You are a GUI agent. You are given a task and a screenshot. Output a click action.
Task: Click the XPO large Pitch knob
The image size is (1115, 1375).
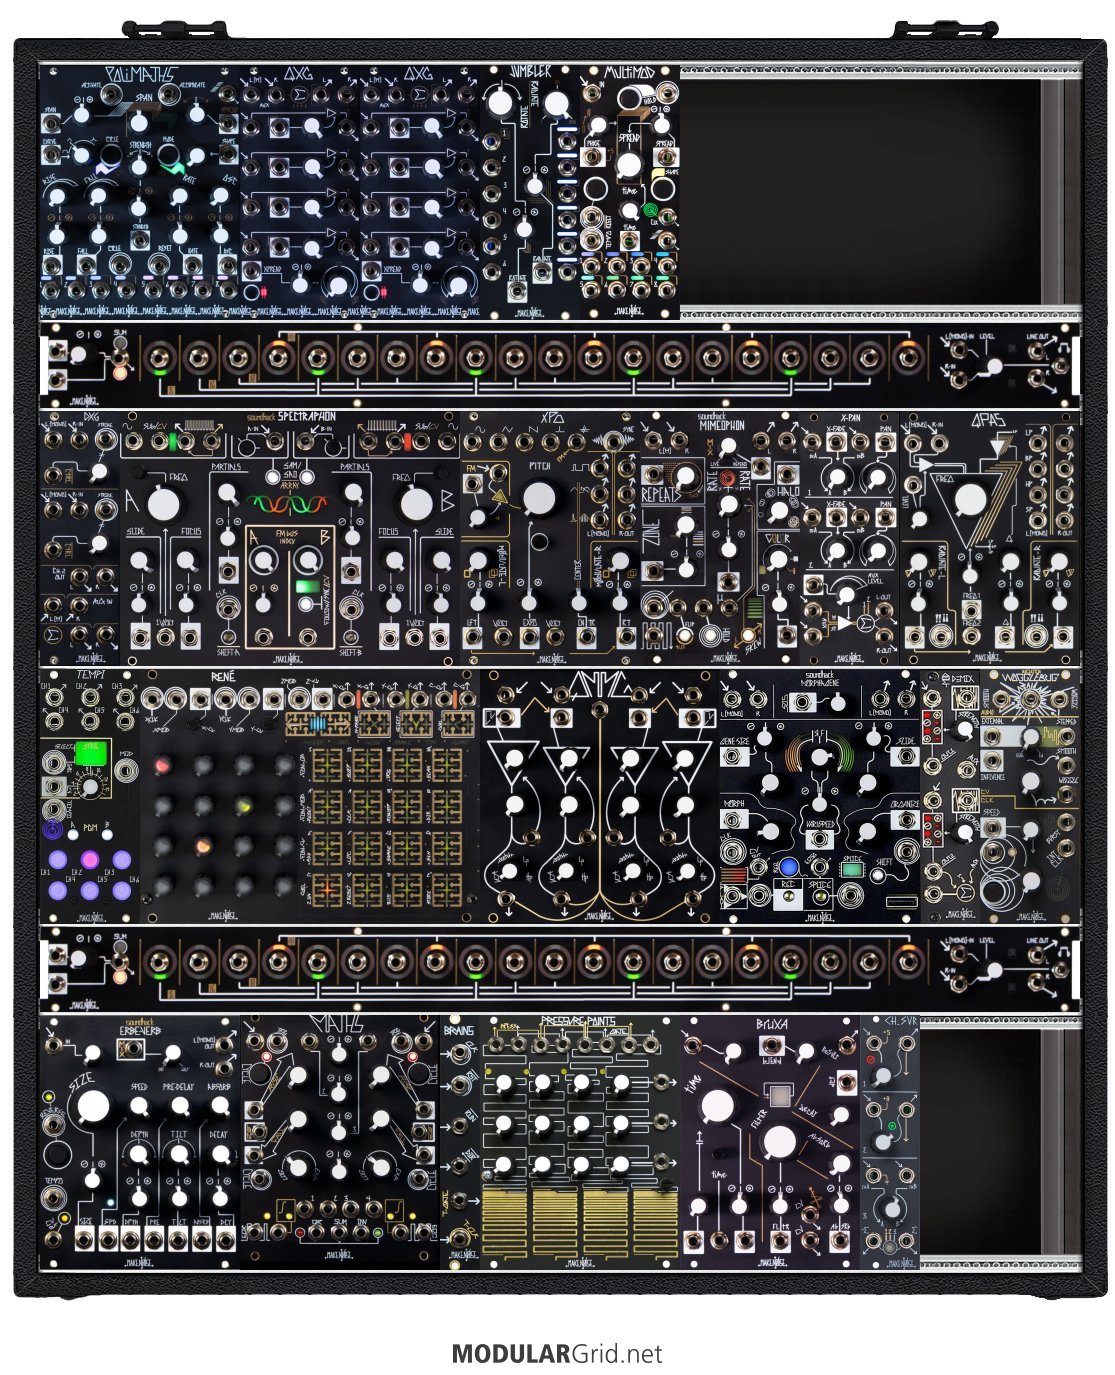[x=539, y=497]
